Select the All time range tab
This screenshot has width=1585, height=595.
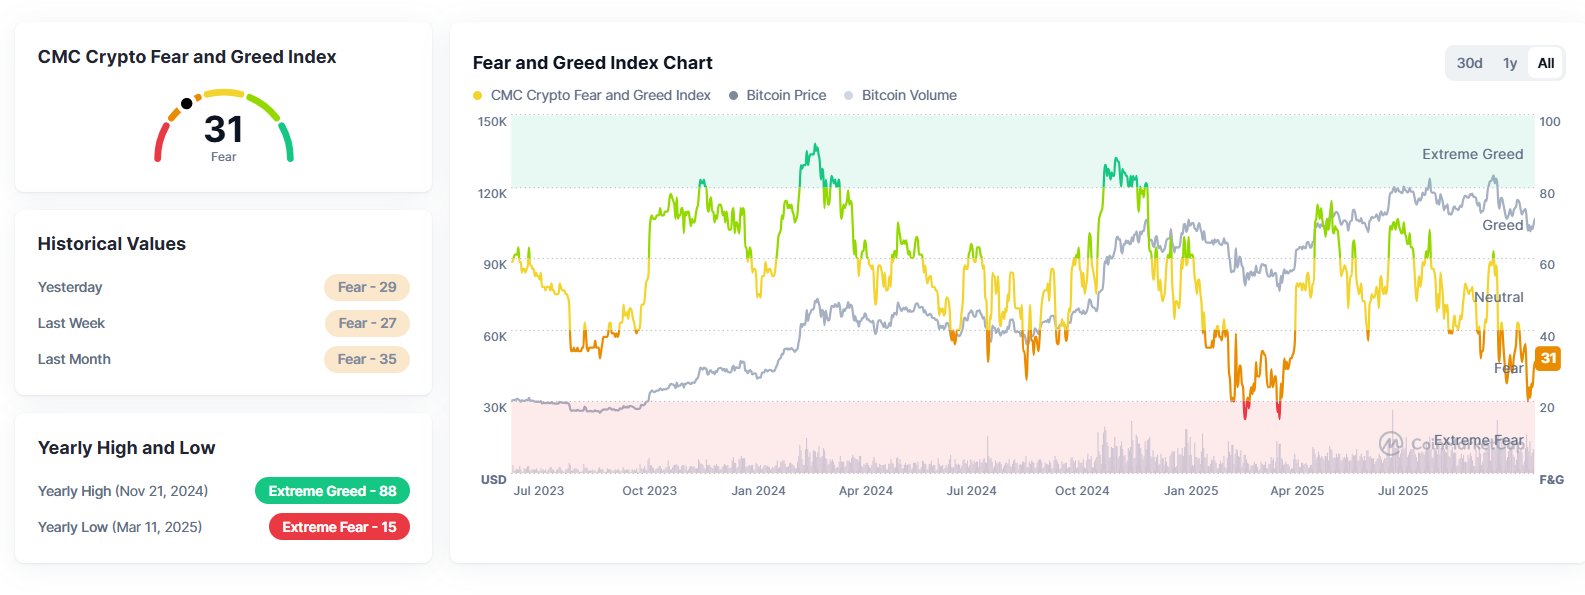[x=1546, y=63]
